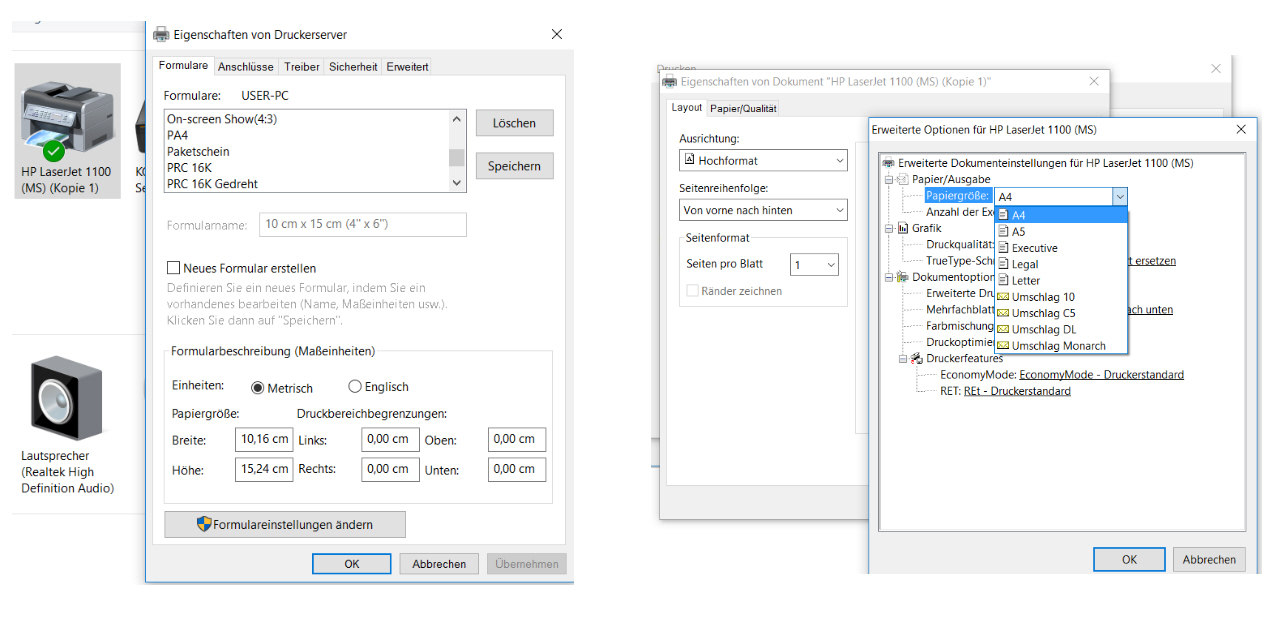1280x622 pixels.
Task: Collapse the Dokumentoptionen tree node
Action: coord(888,278)
